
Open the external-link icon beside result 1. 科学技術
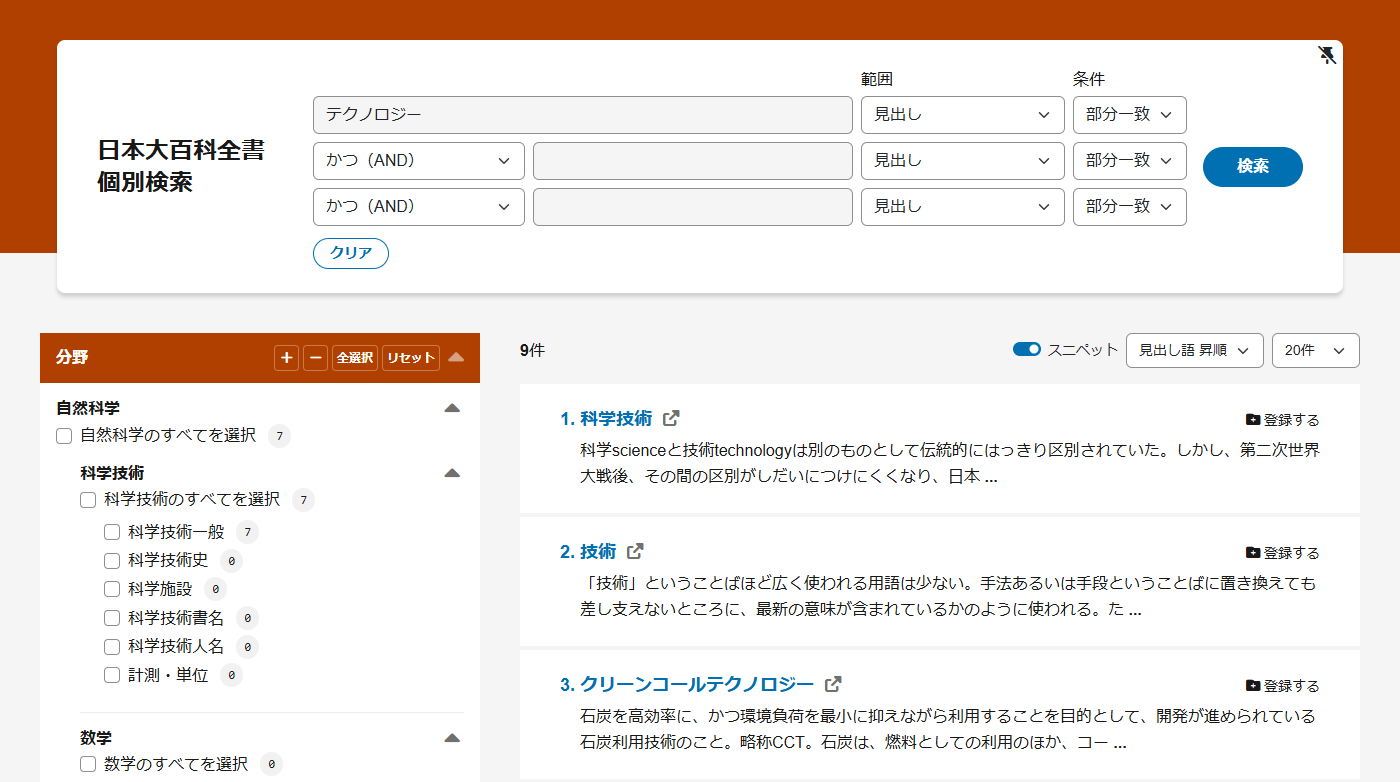tap(672, 418)
